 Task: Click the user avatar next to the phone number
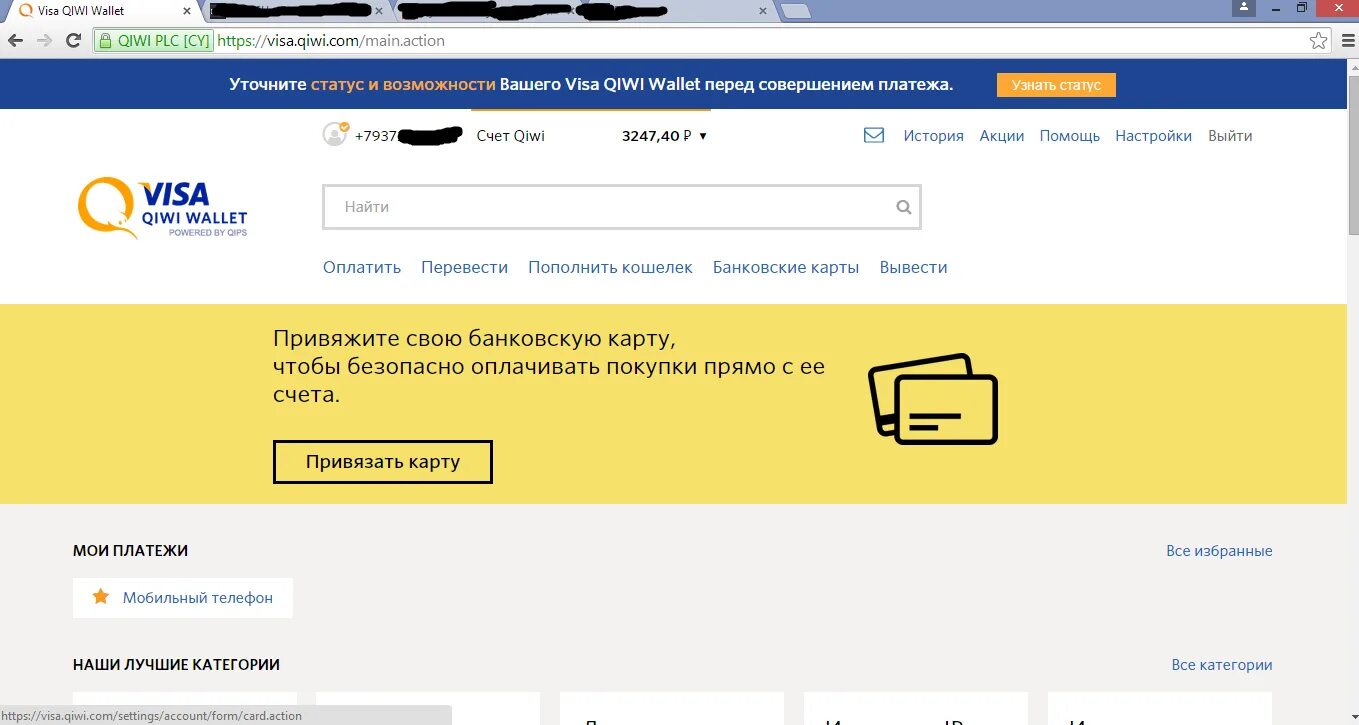[335, 134]
